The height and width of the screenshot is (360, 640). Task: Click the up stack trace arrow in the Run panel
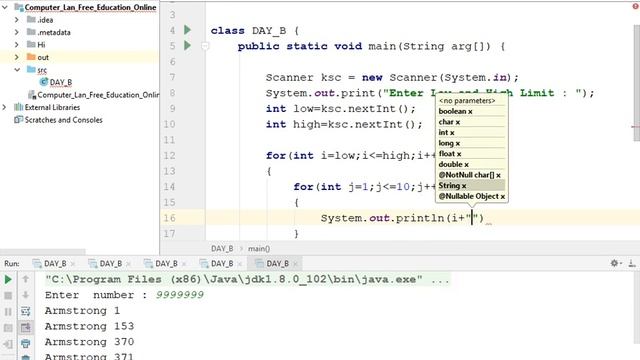[x=26, y=279]
